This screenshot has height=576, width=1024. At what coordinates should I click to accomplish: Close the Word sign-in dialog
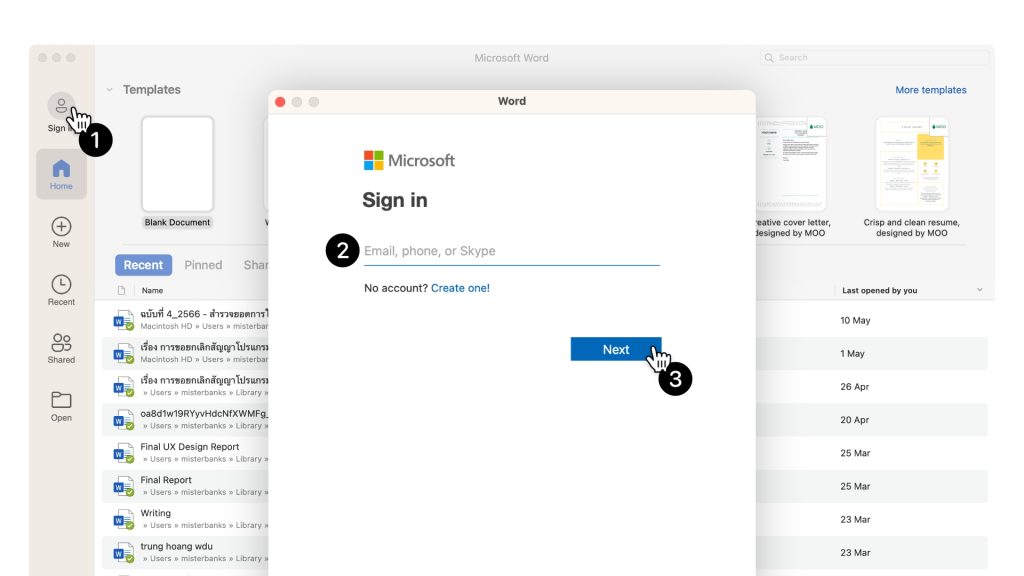[x=280, y=102]
